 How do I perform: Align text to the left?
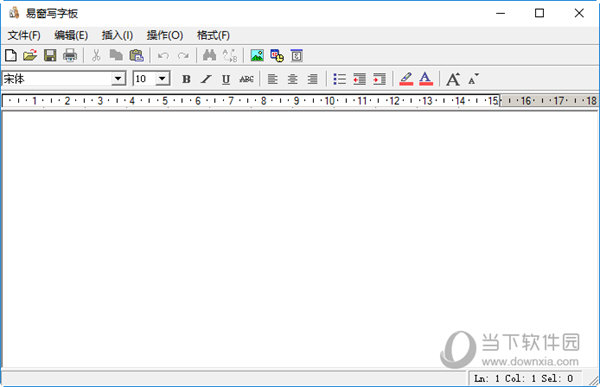tap(272, 79)
